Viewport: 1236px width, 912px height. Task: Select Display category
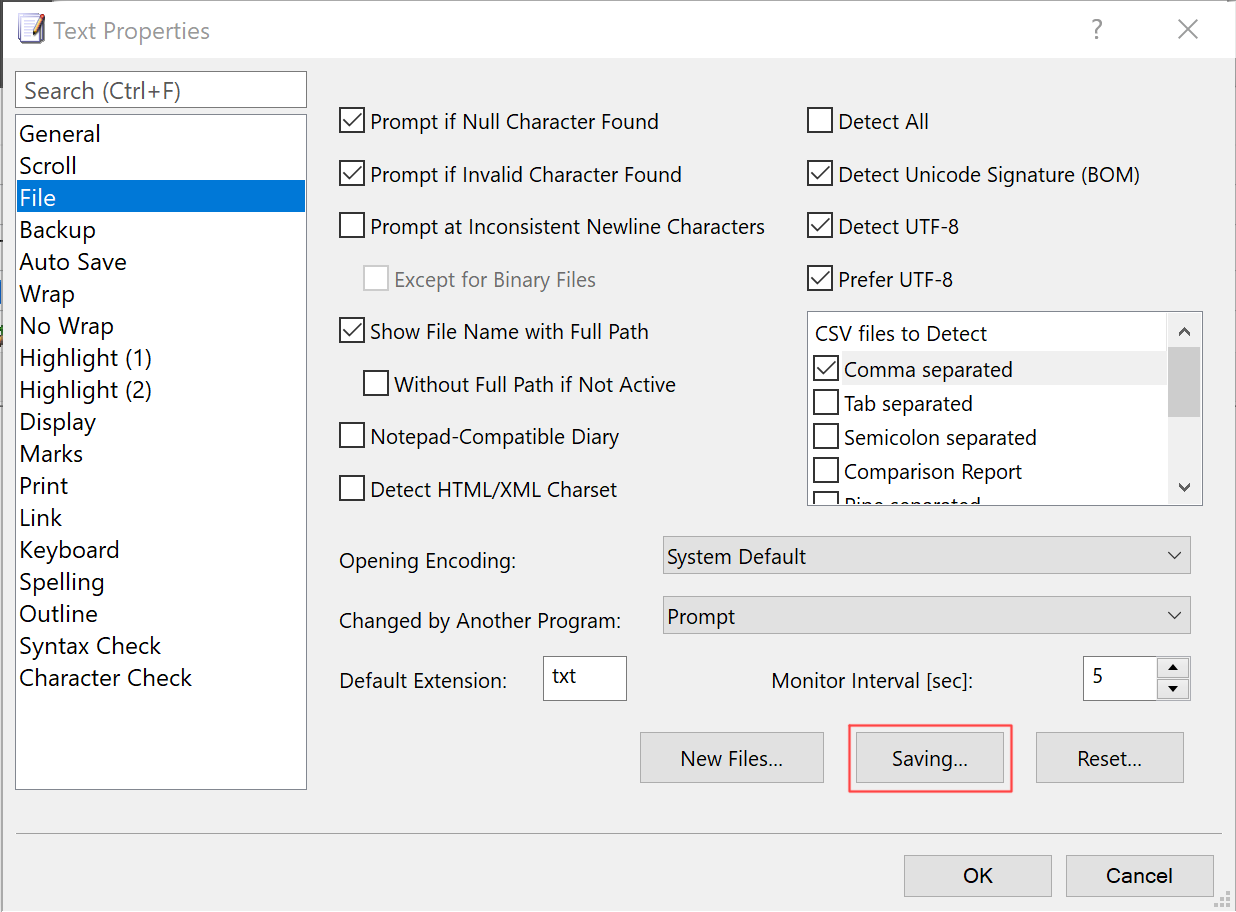(161, 422)
